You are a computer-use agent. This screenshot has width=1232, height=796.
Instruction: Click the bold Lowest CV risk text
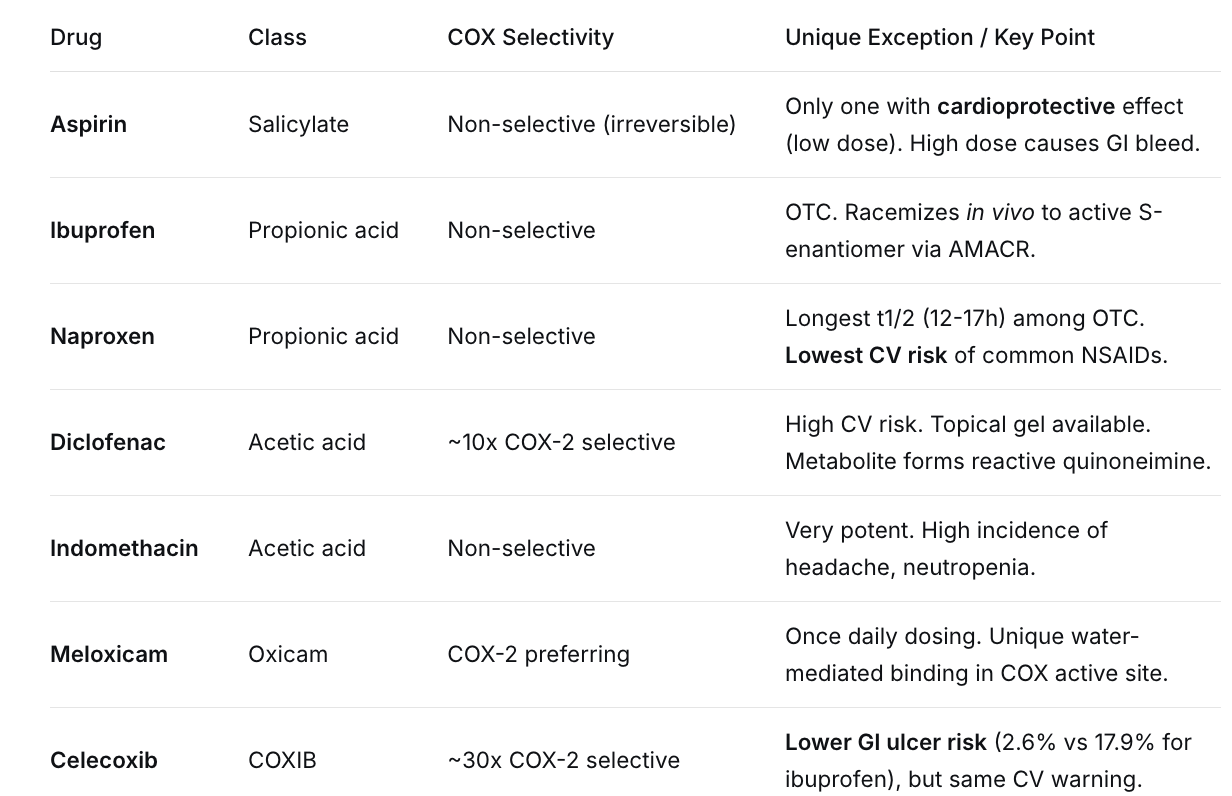coord(865,356)
